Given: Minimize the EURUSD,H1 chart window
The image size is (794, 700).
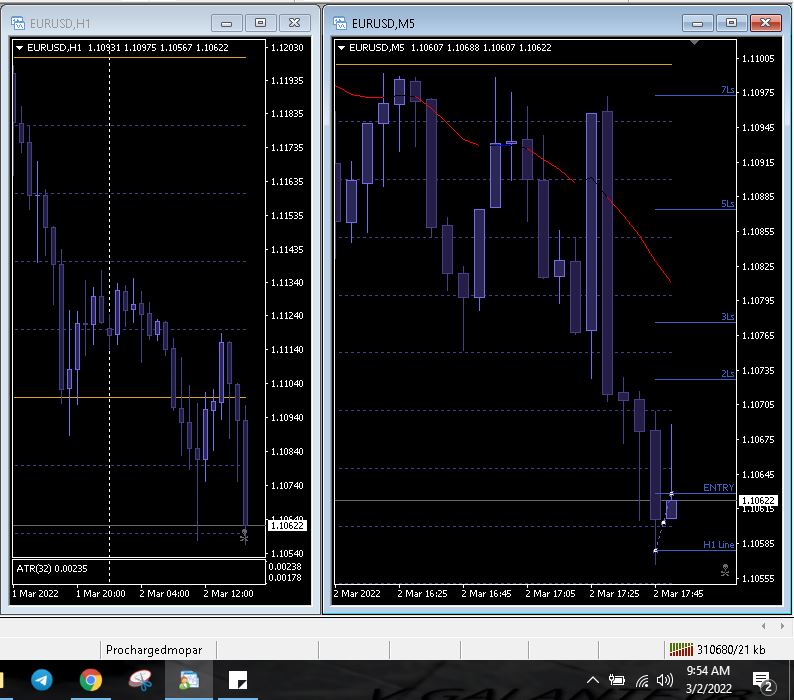Looking at the screenshot, I should pos(226,23).
